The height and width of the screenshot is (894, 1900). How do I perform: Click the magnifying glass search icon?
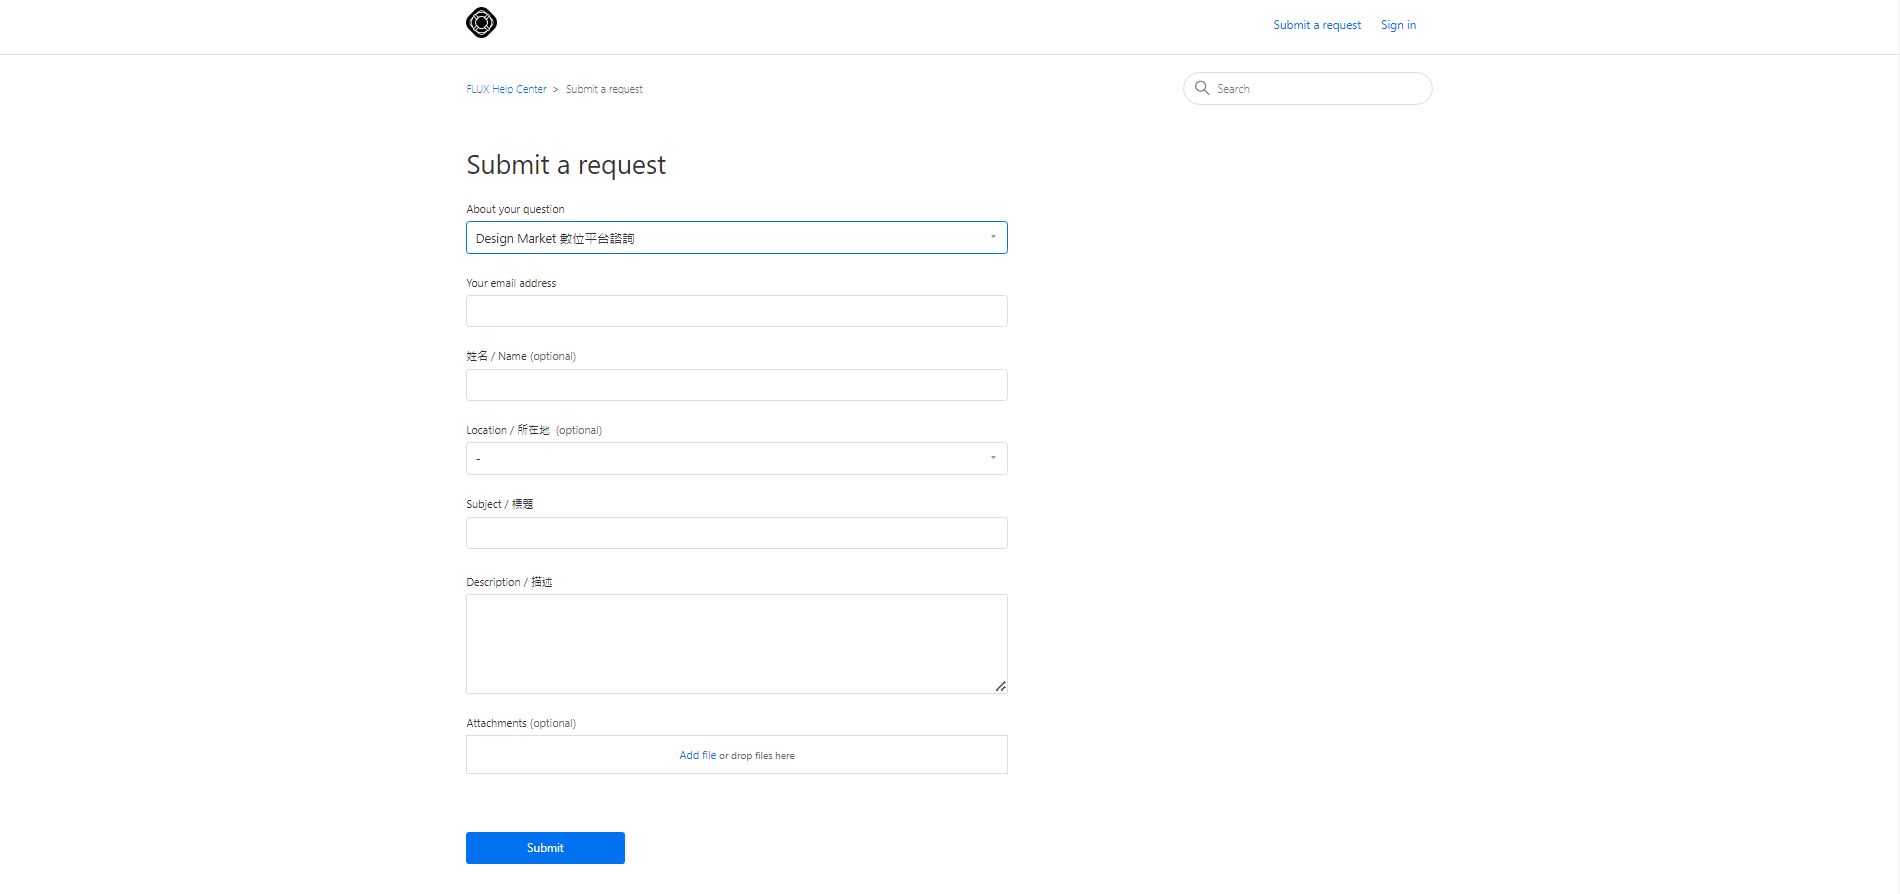tap(1202, 88)
